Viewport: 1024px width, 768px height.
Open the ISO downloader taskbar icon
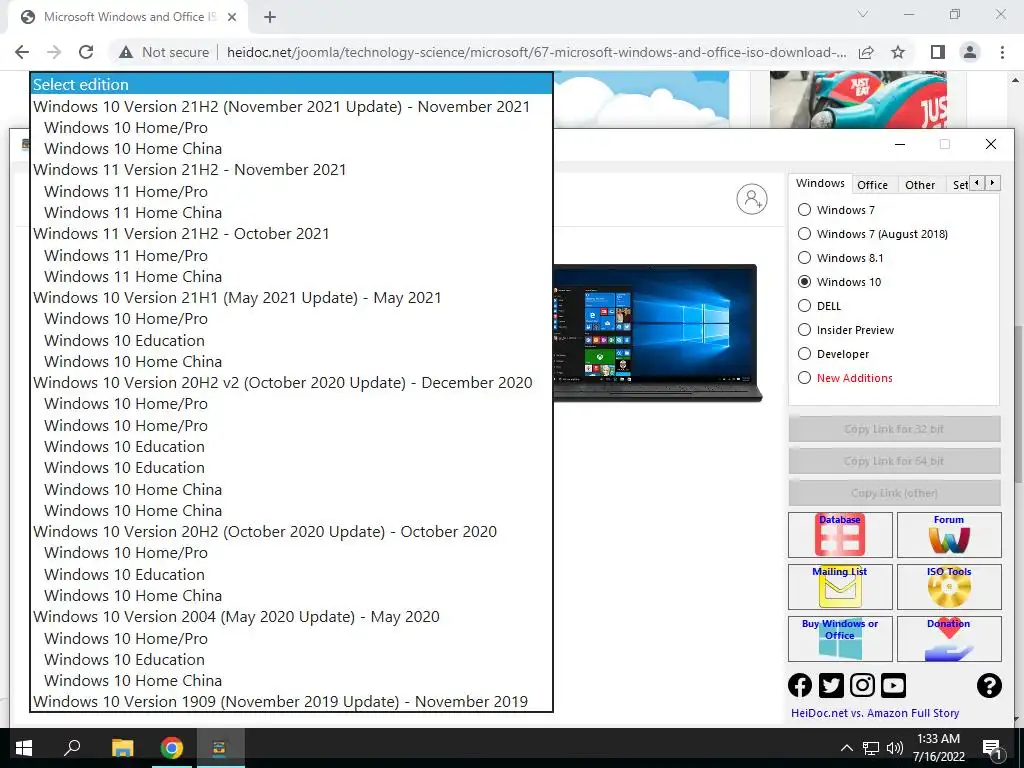219,748
